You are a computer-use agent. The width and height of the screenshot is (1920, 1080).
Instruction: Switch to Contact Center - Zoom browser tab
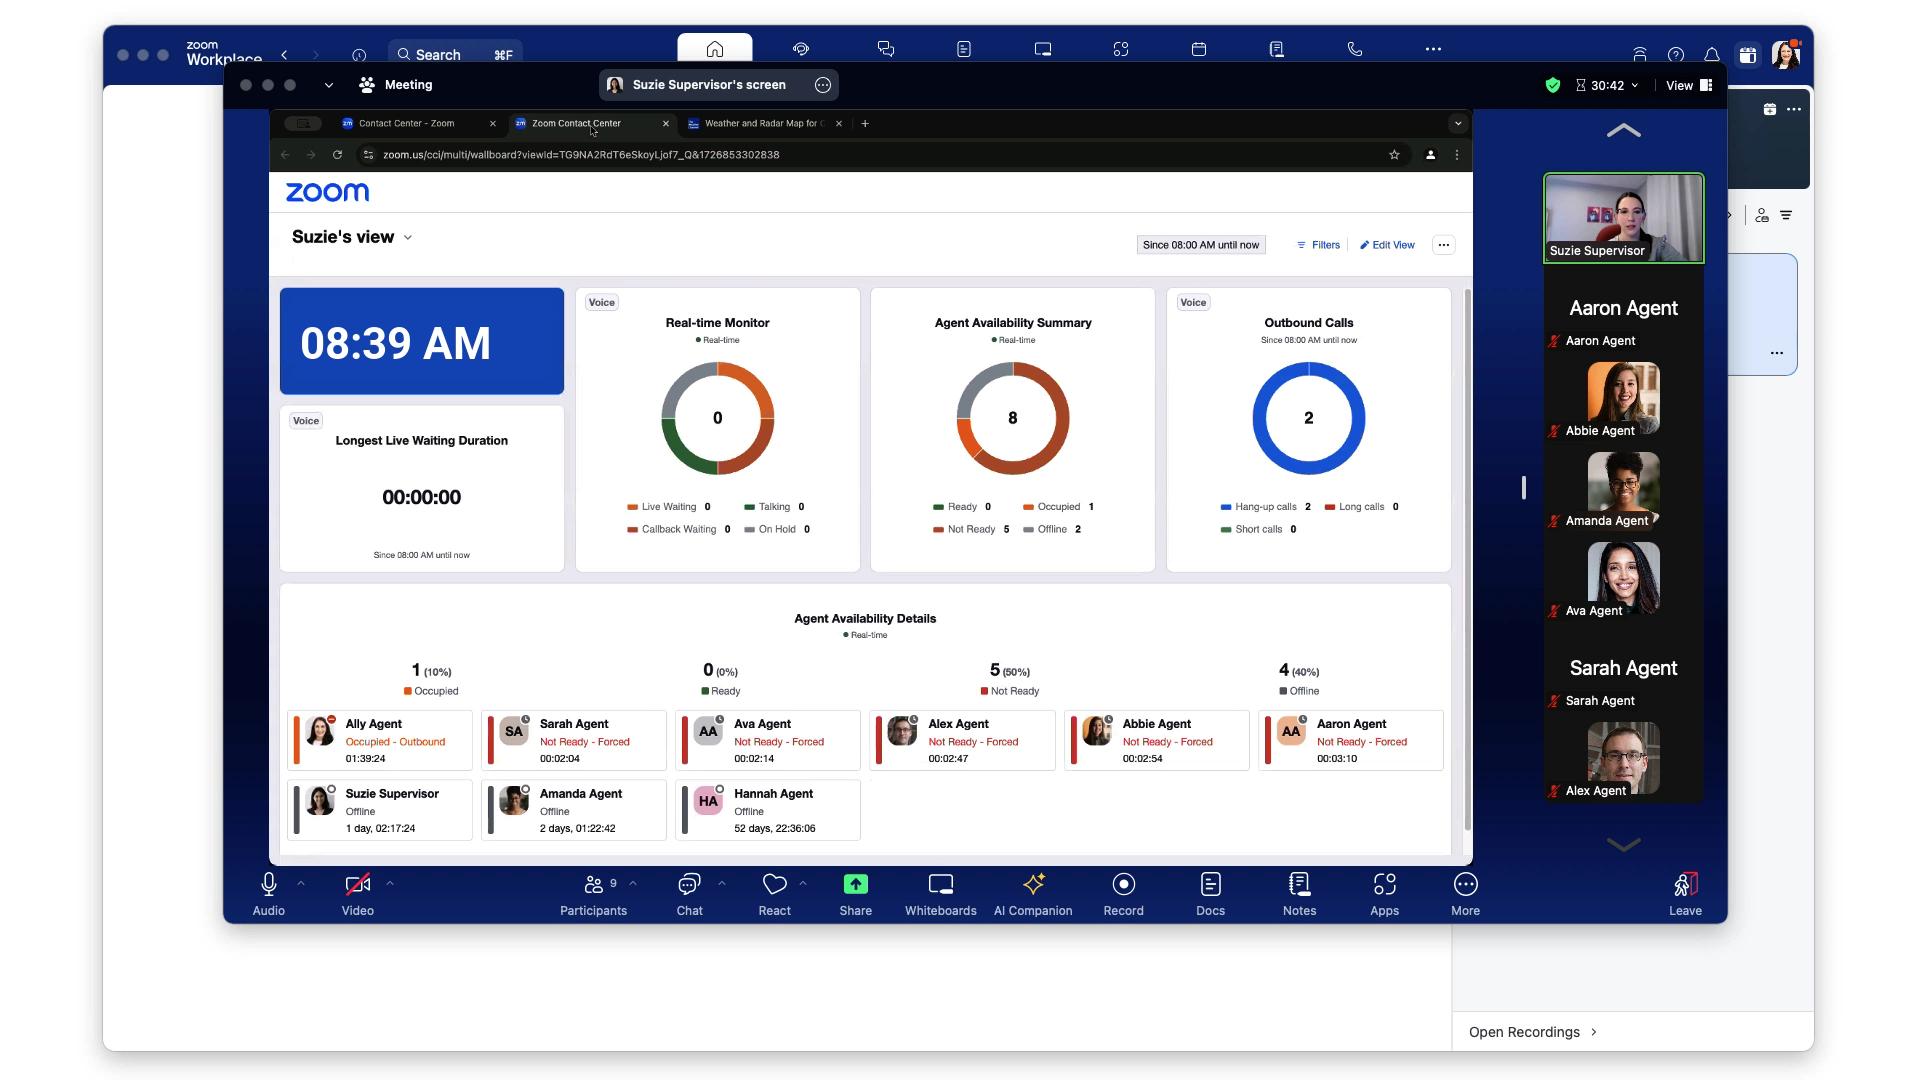pos(407,123)
